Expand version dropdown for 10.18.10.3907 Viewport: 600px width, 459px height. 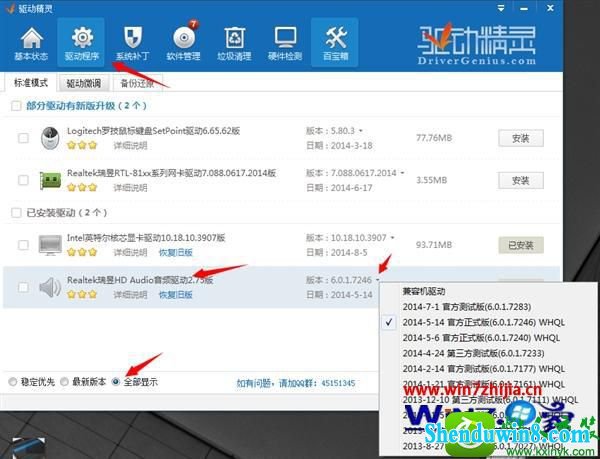(x=392, y=238)
